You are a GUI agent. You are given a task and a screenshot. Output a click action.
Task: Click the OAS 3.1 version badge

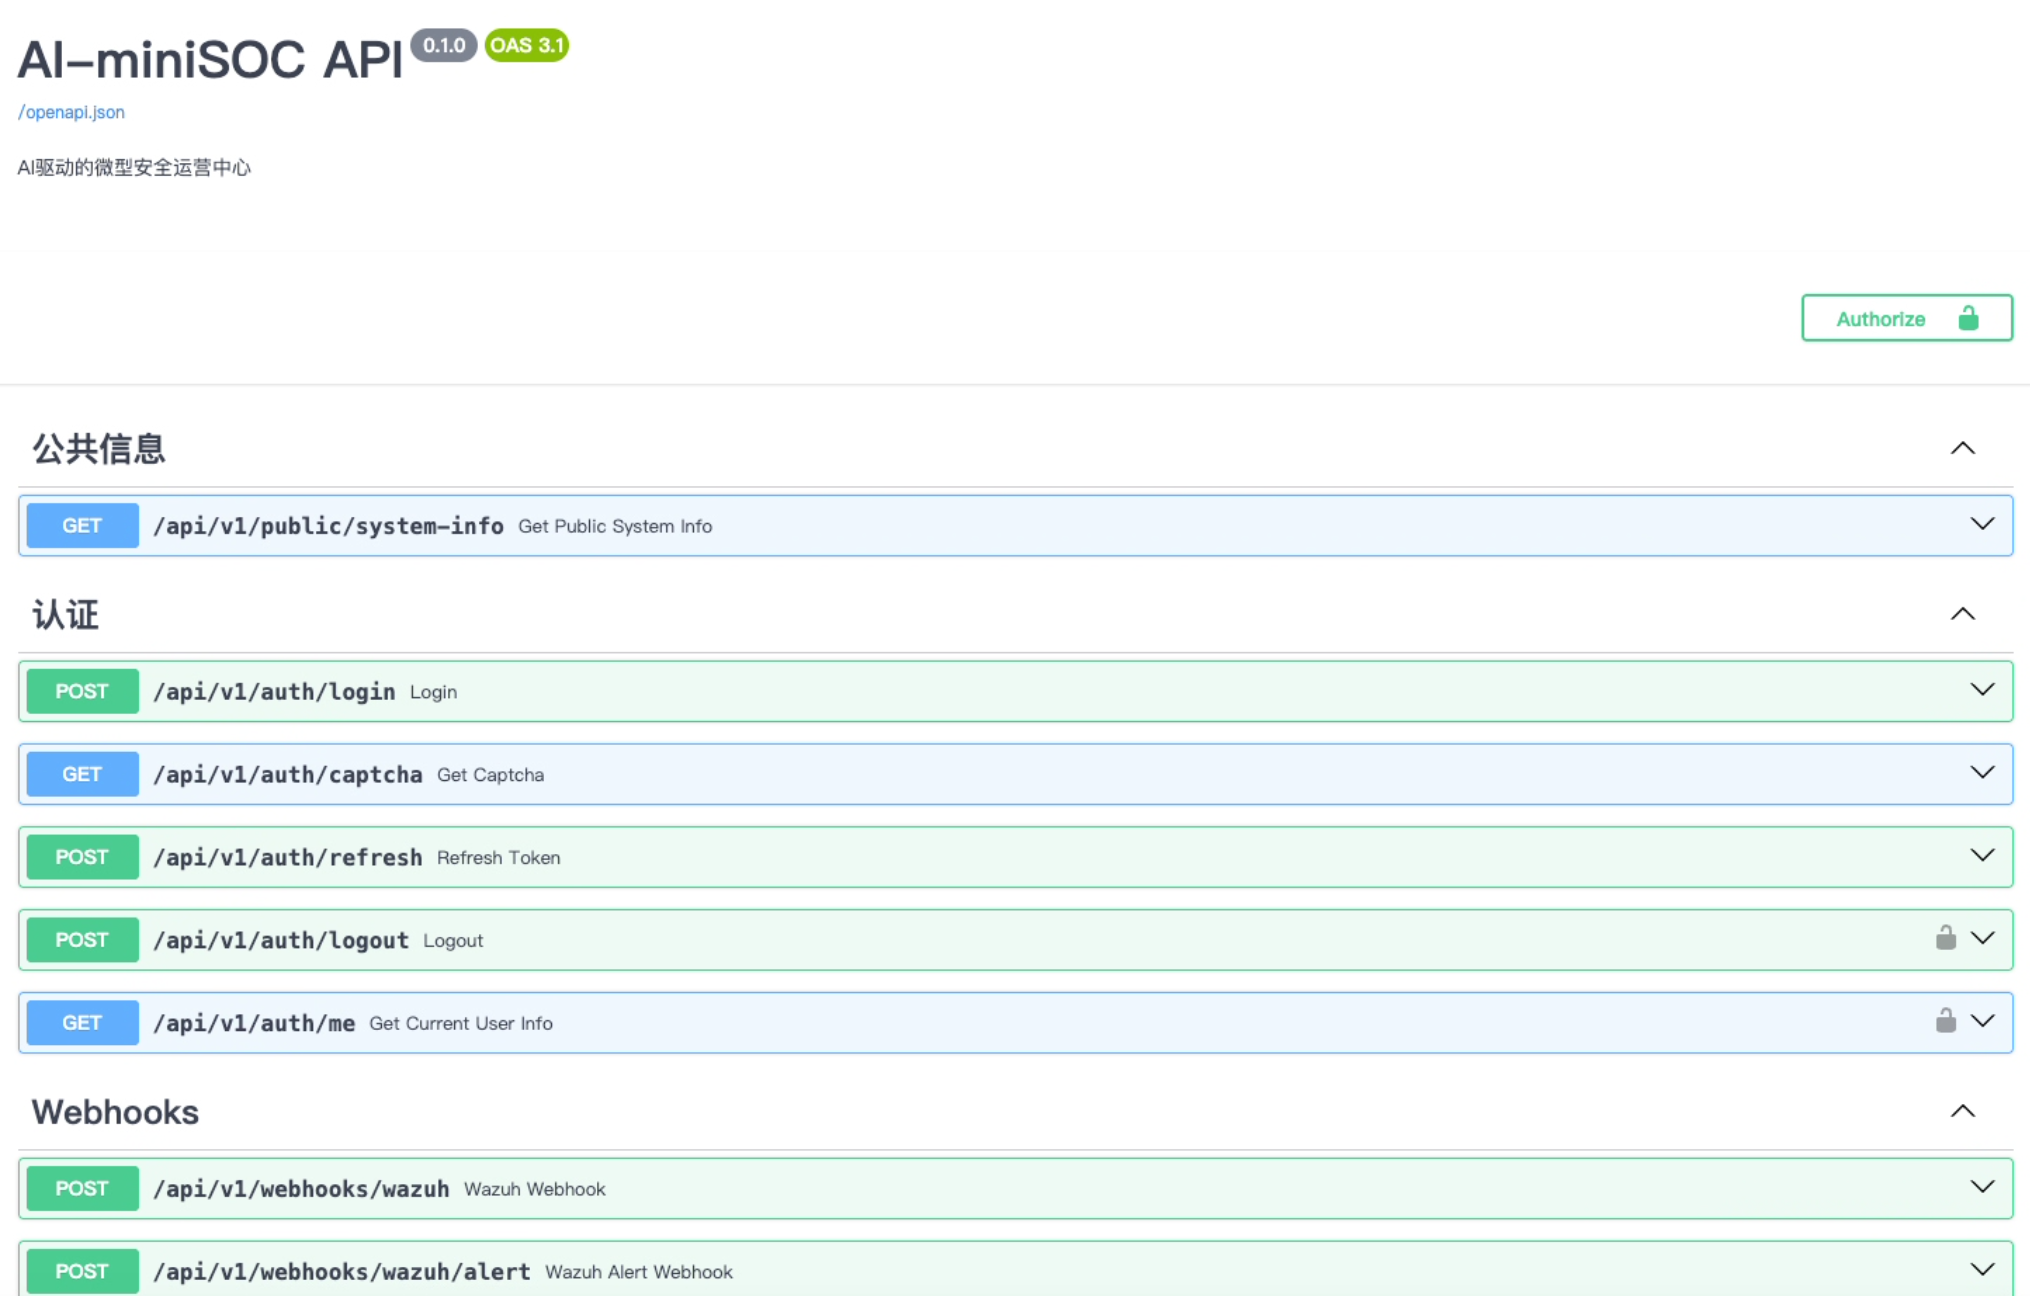pyautogui.click(x=527, y=45)
